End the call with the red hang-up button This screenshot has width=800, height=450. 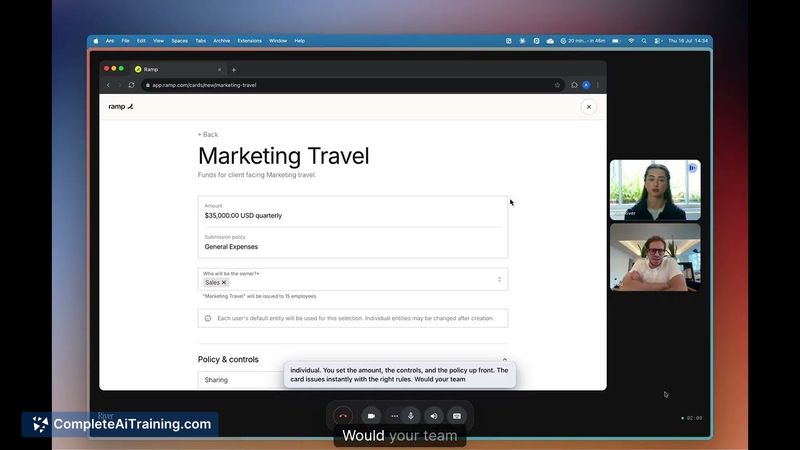click(343, 416)
